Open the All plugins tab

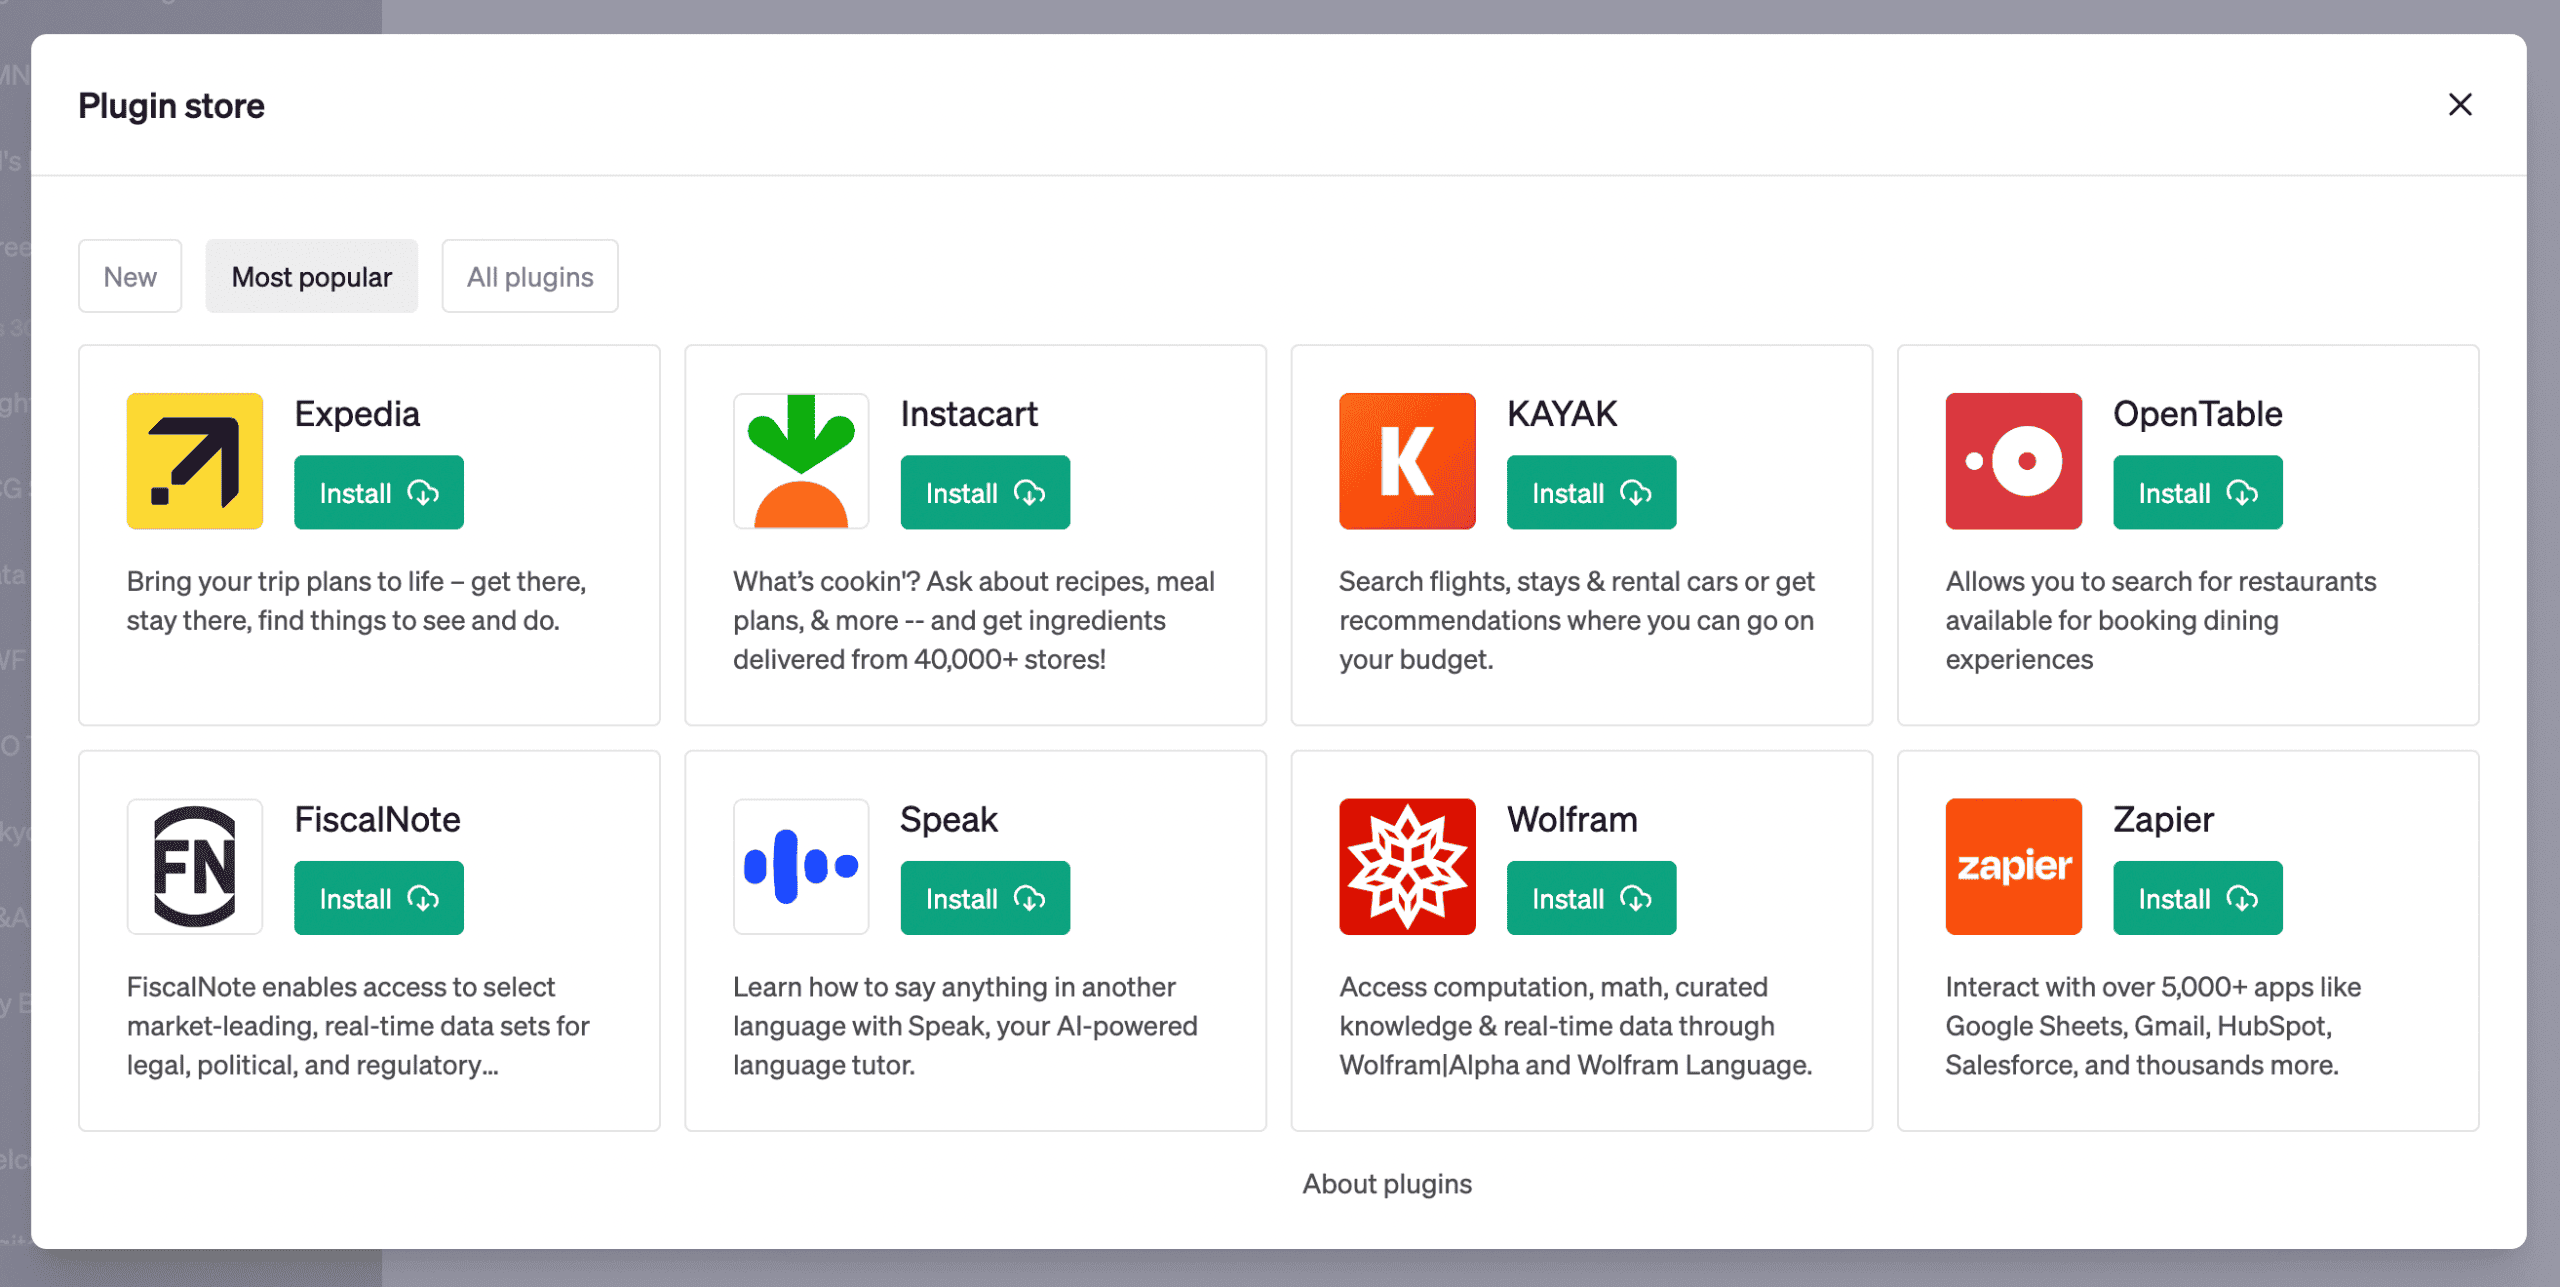(529, 276)
